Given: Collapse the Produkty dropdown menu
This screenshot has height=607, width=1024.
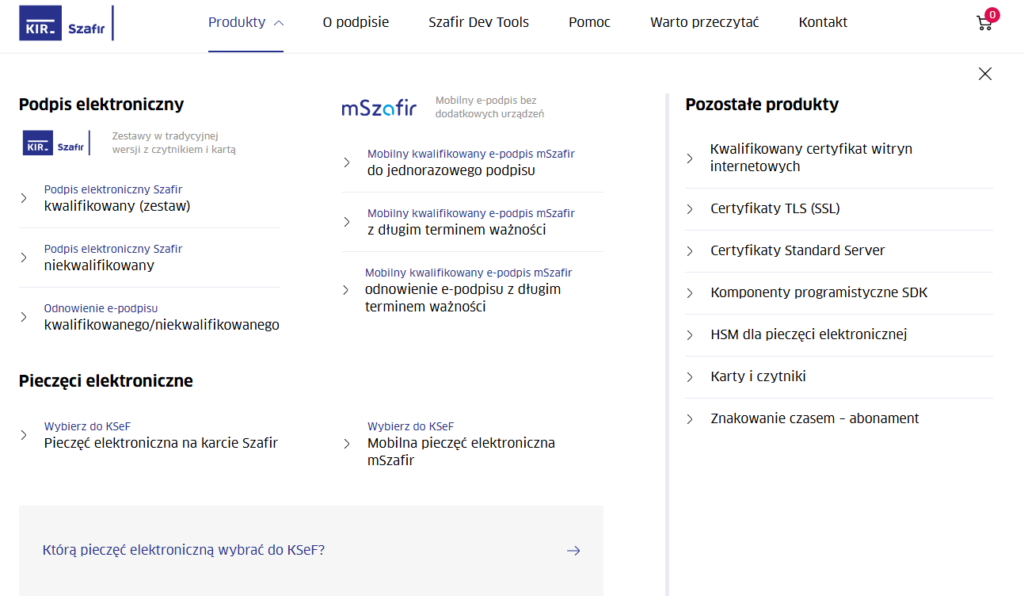Looking at the screenshot, I should (x=246, y=23).
